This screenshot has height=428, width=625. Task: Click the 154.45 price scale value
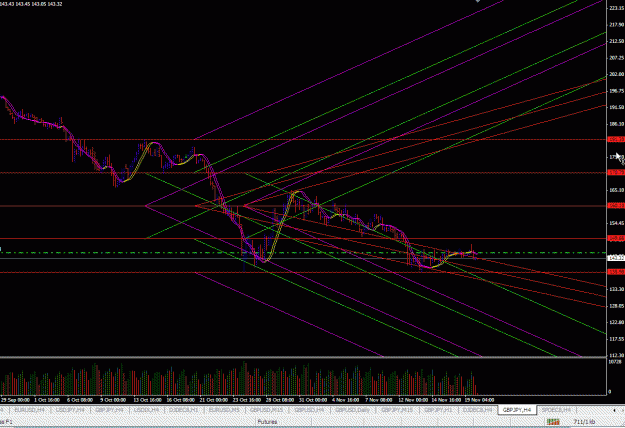pos(616,223)
